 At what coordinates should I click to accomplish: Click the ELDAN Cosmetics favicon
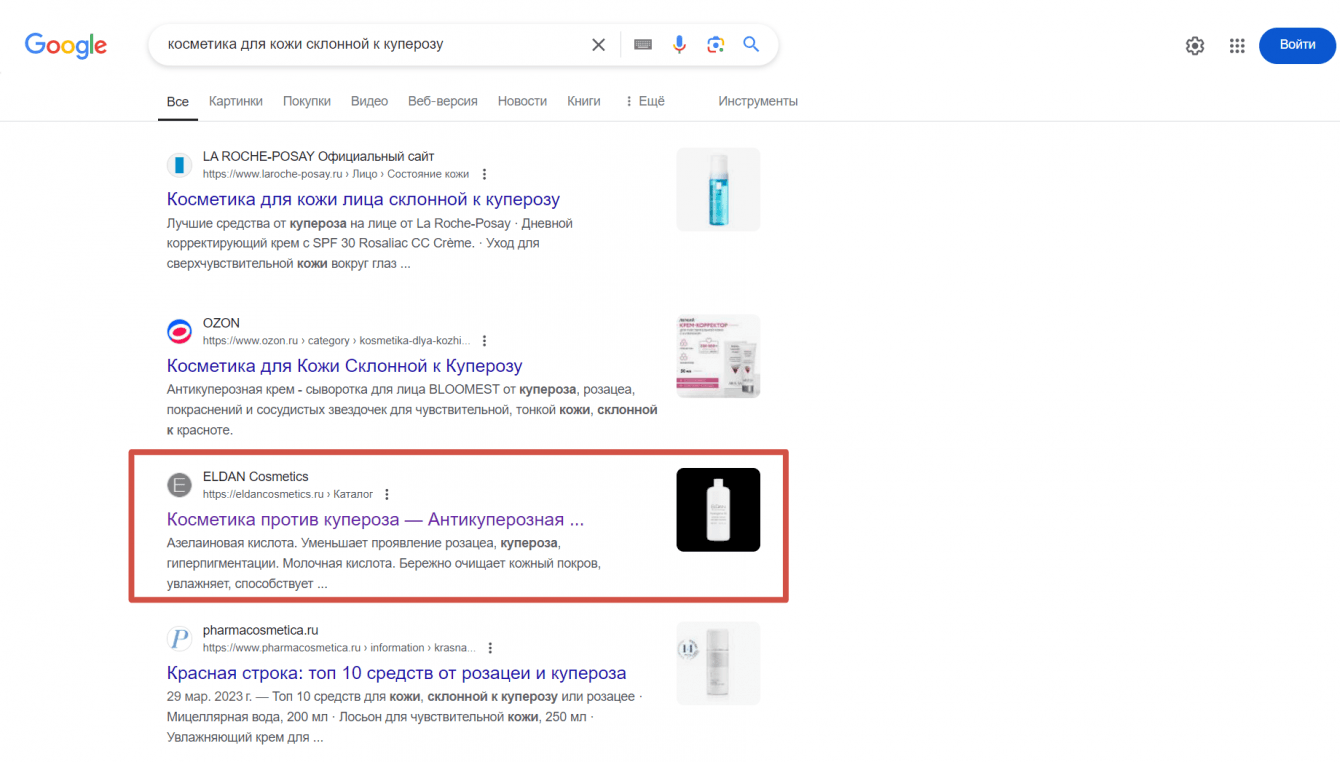(x=179, y=485)
